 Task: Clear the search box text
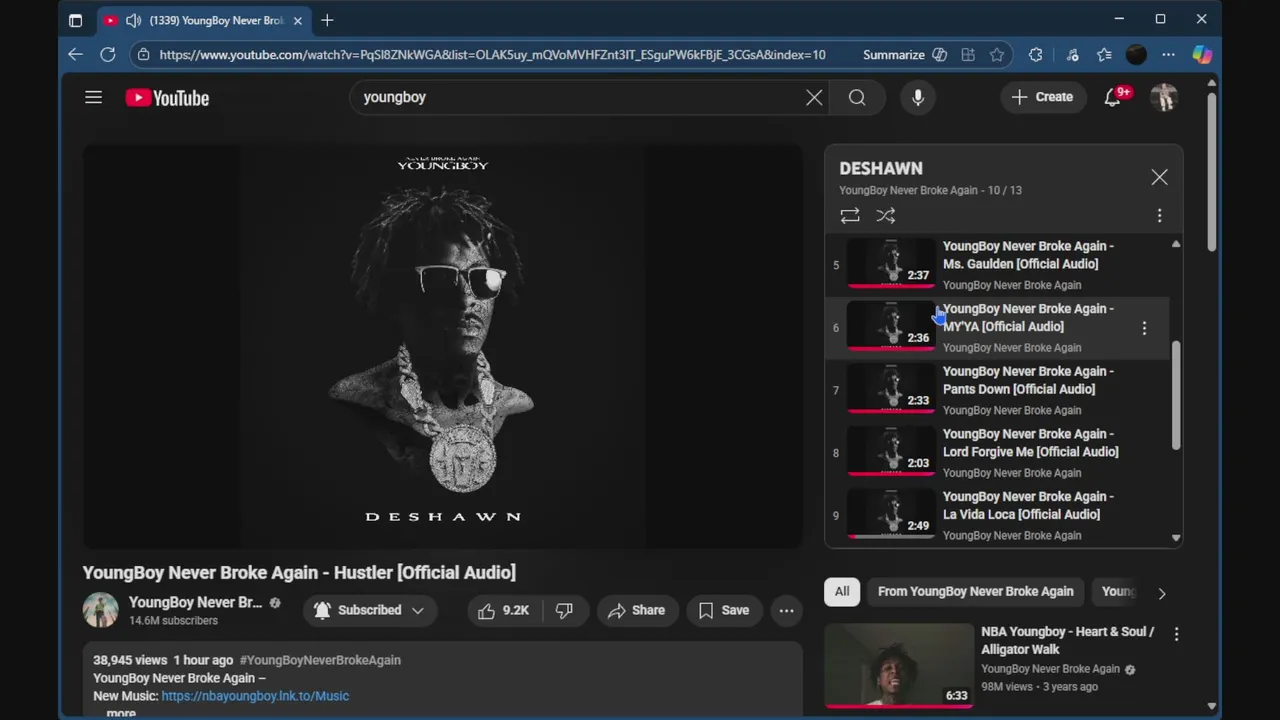814,97
